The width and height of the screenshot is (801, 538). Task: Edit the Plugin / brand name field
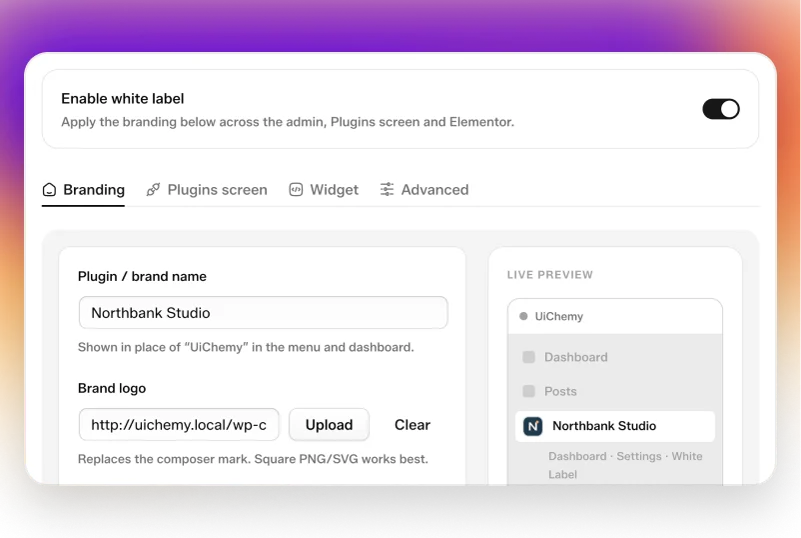(x=263, y=313)
